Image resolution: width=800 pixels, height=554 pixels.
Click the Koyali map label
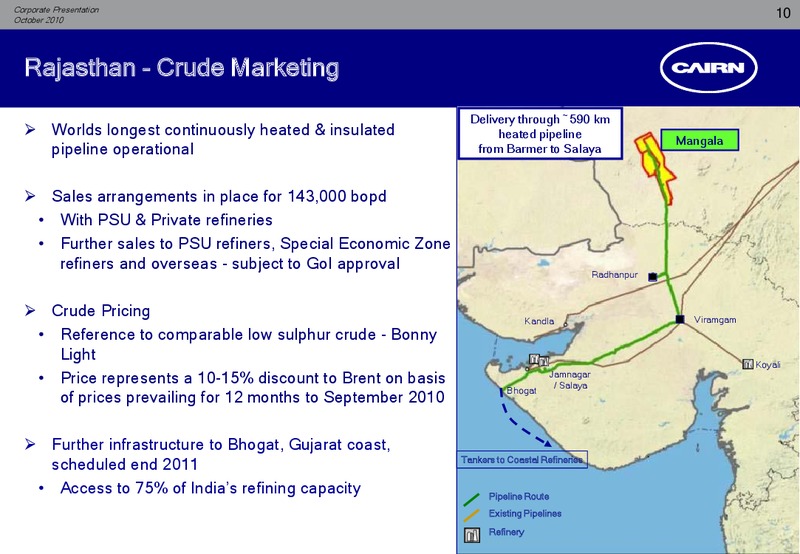[767, 365]
